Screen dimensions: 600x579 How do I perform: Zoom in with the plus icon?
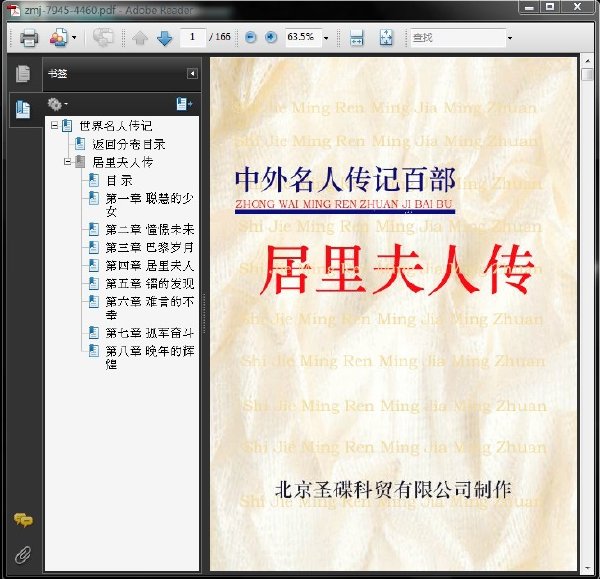(x=271, y=37)
